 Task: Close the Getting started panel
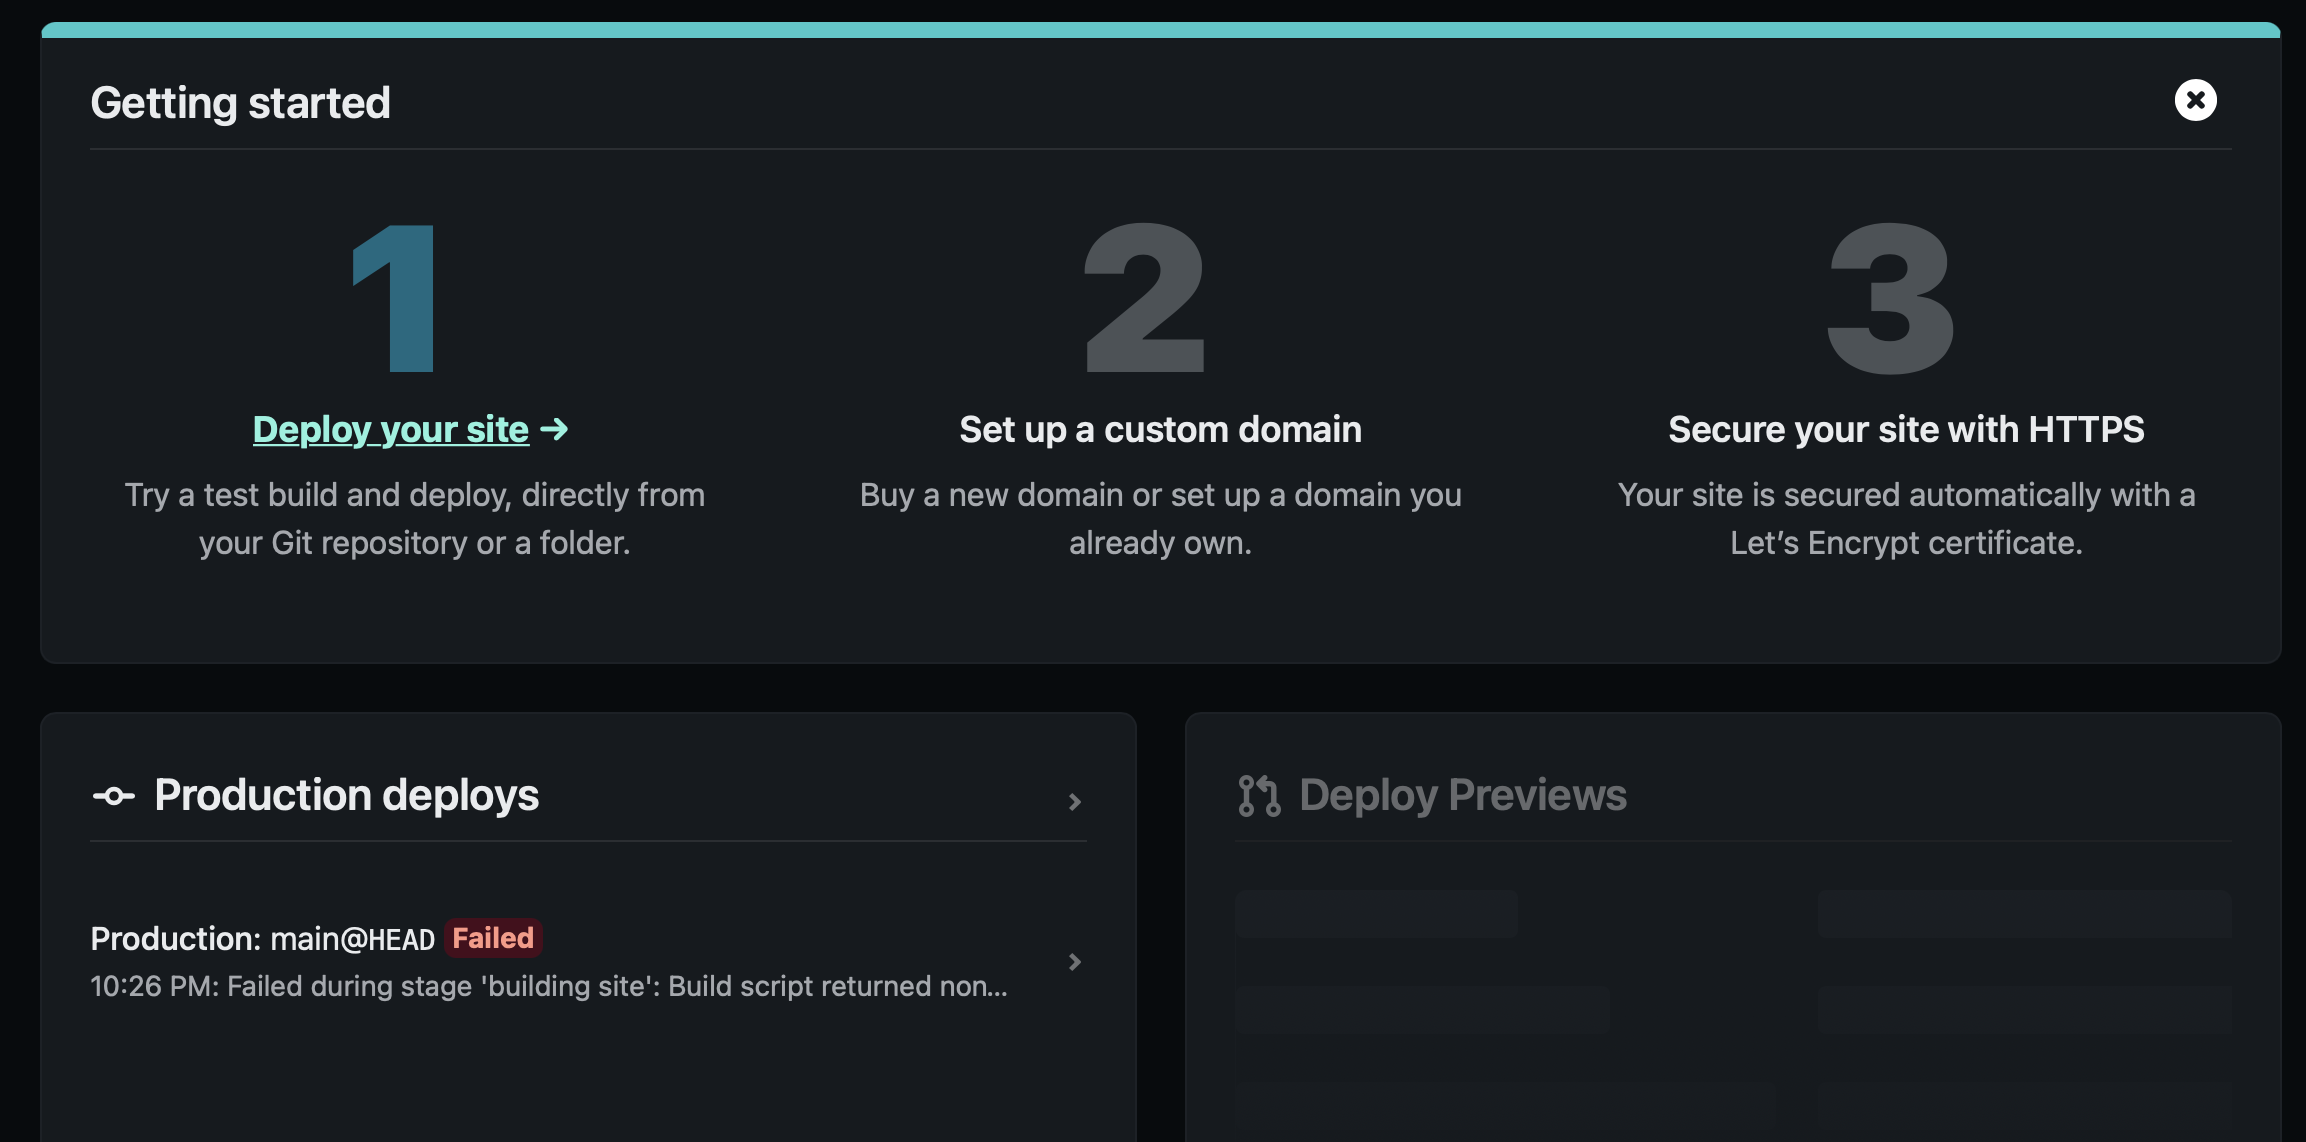pyautogui.click(x=2195, y=100)
